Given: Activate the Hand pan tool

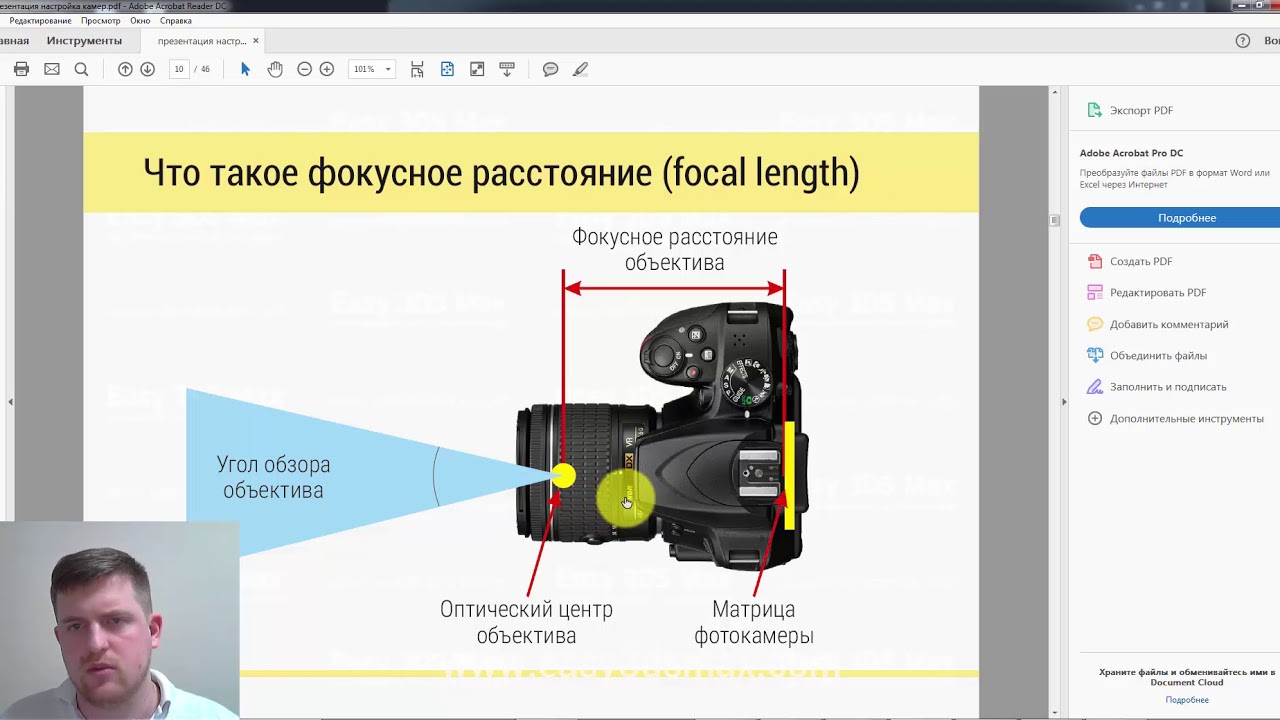Looking at the screenshot, I should (x=275, y=69).
